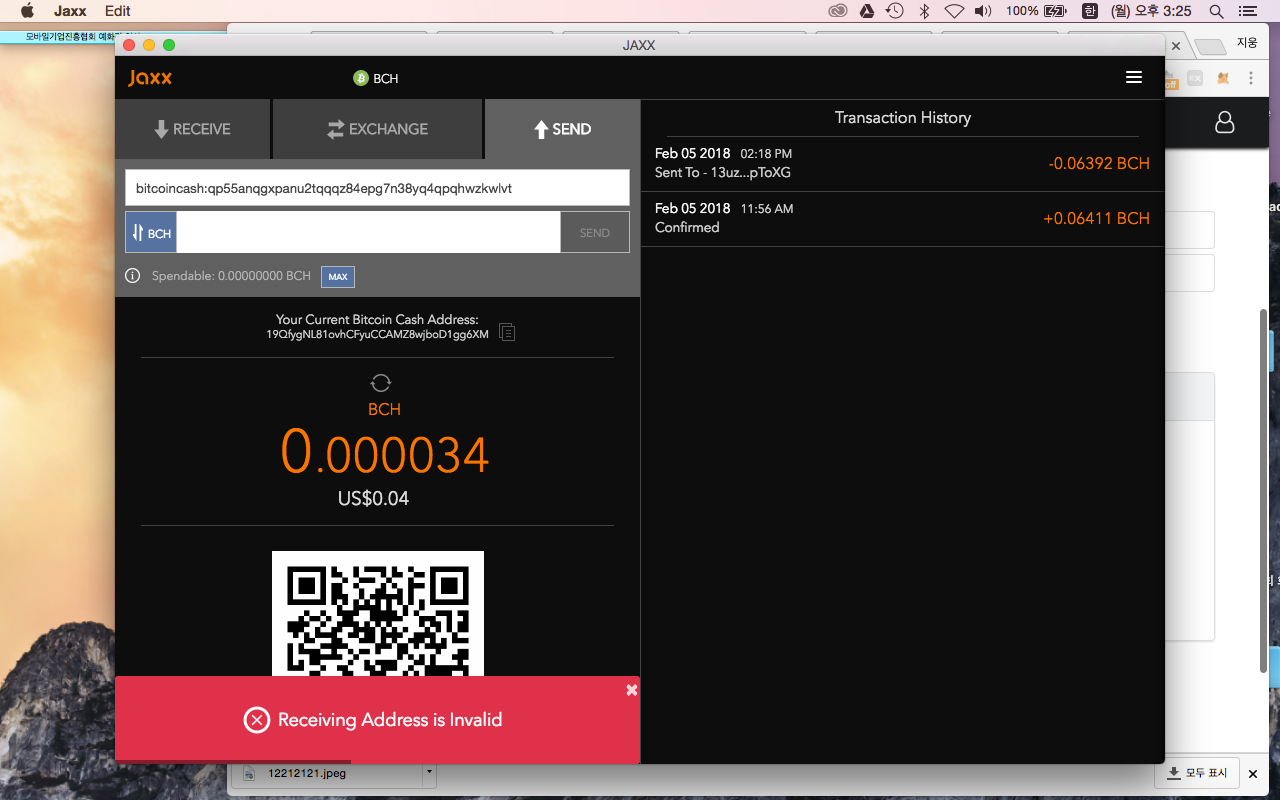Open the 12212121.jpeg download options arrow

[x=429, y=772]
